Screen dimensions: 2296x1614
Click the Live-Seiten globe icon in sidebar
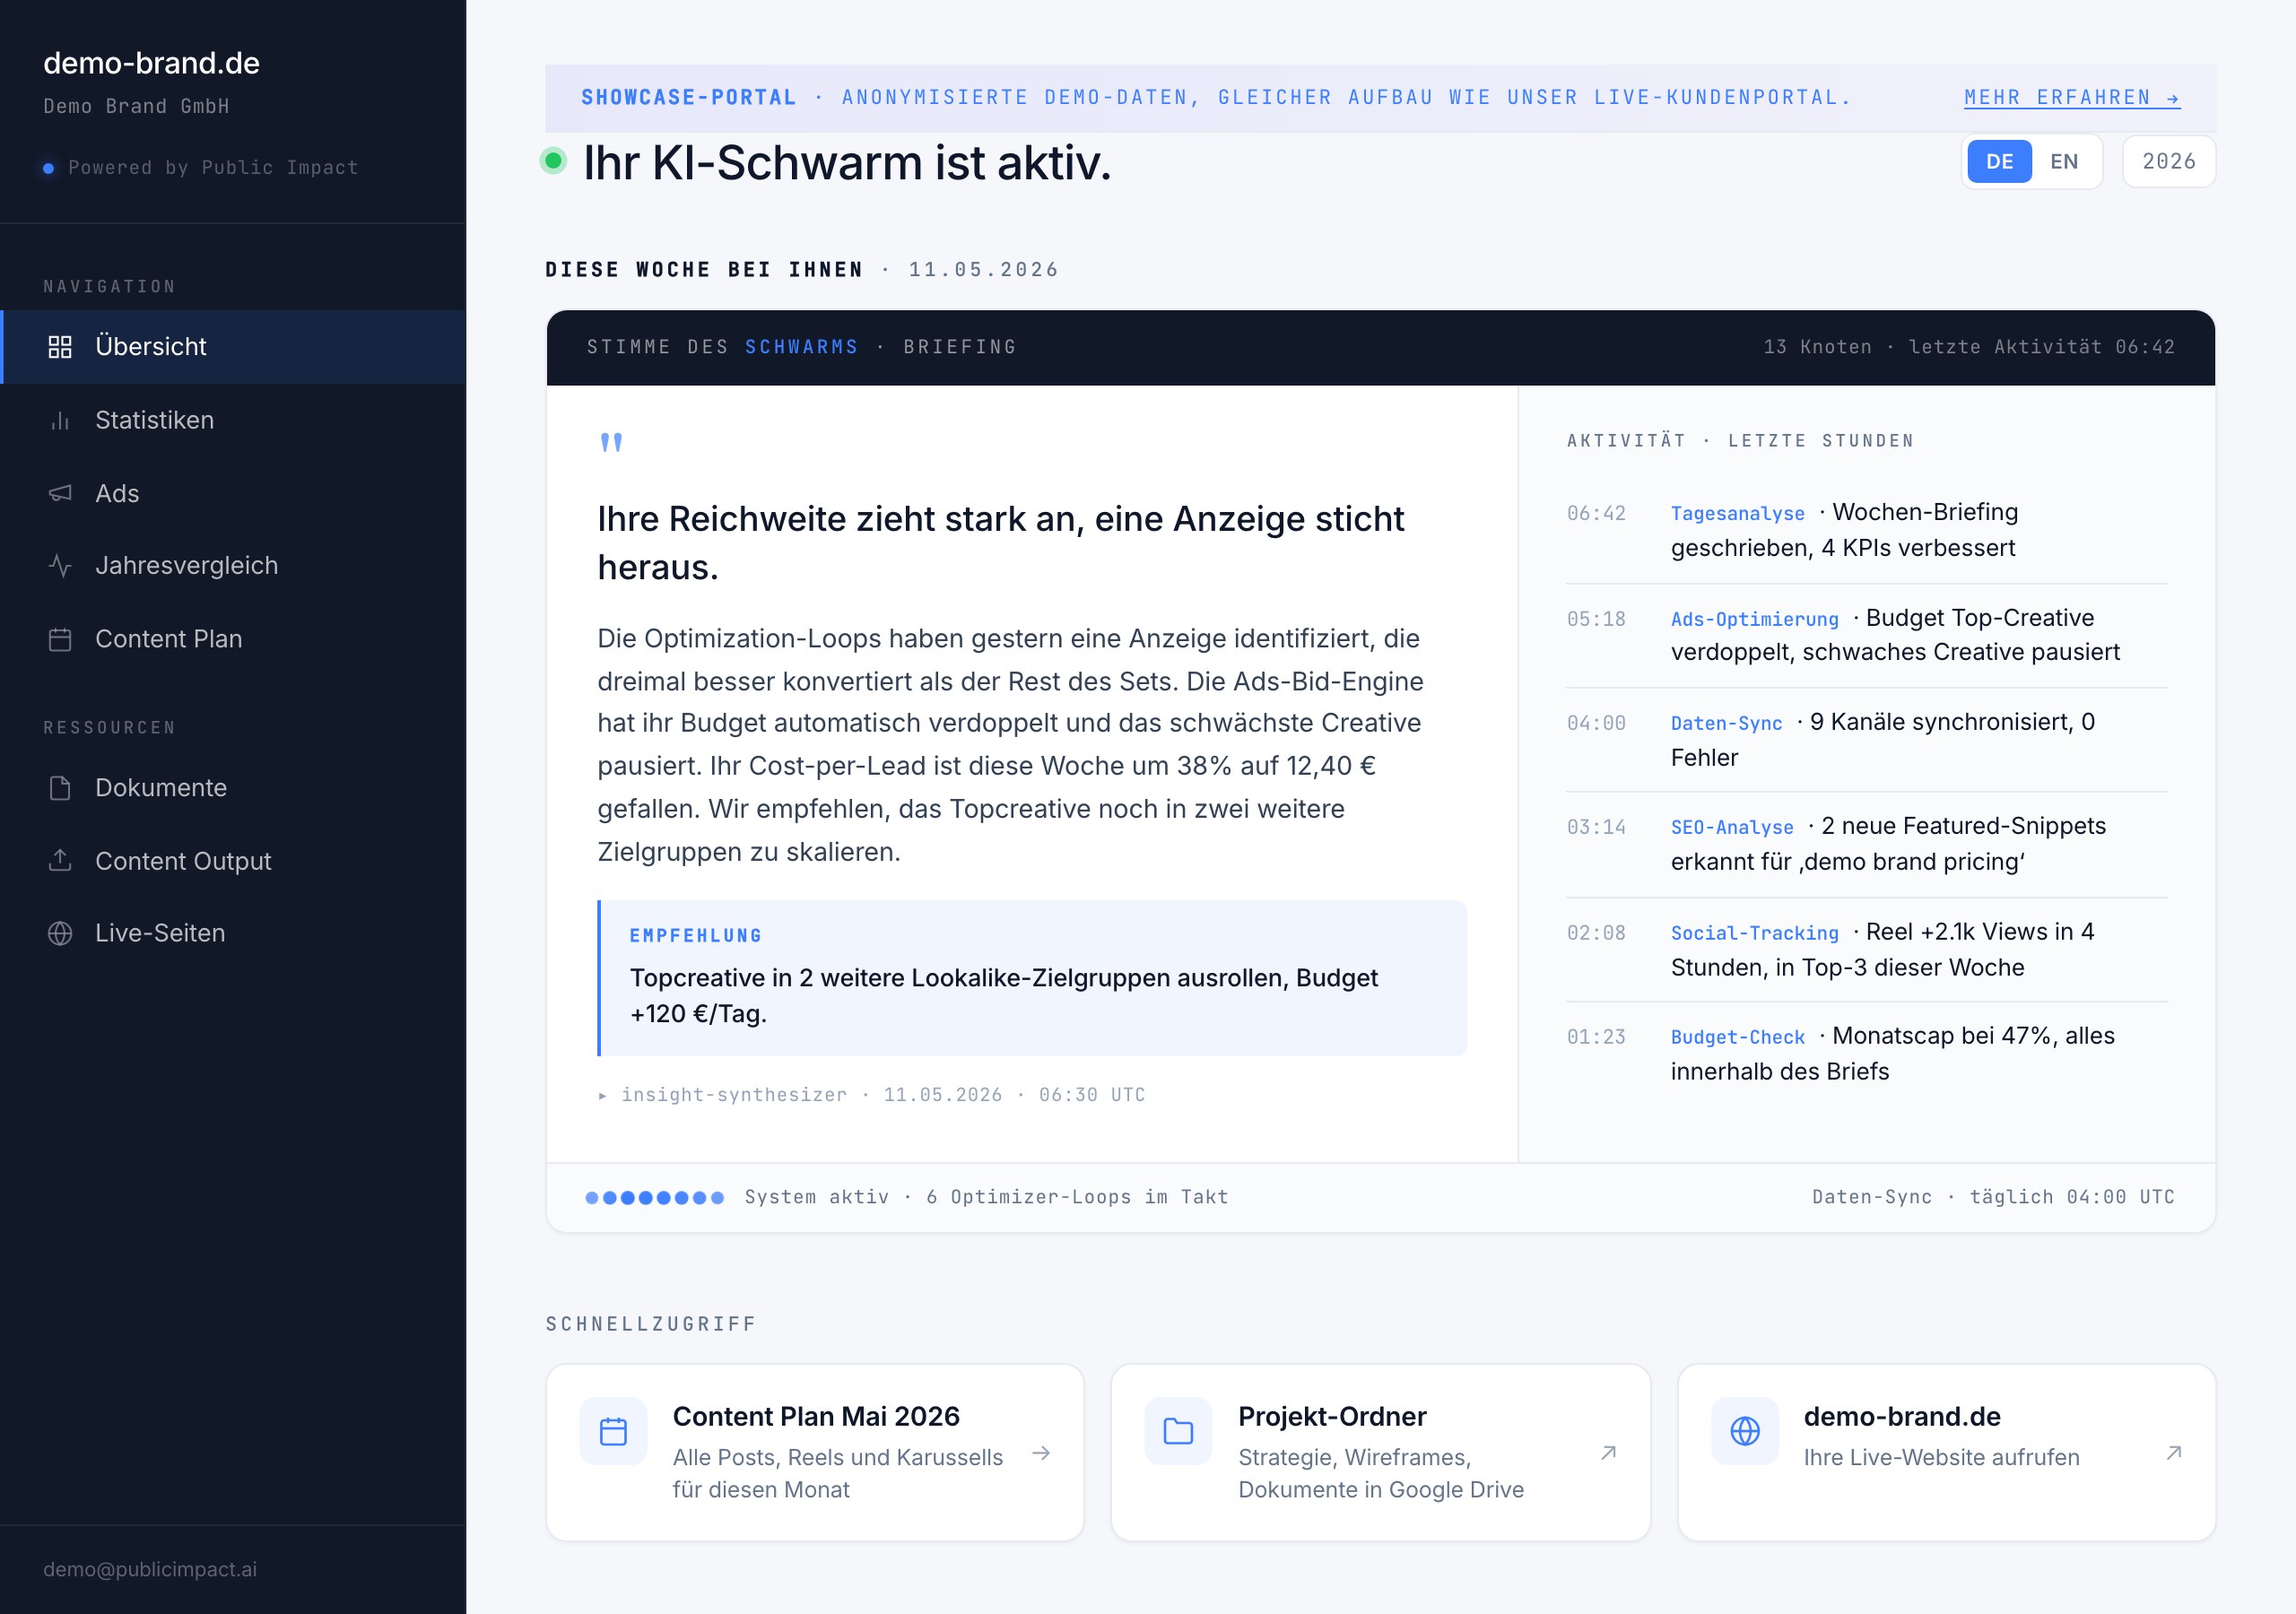(x=60, y=933)
